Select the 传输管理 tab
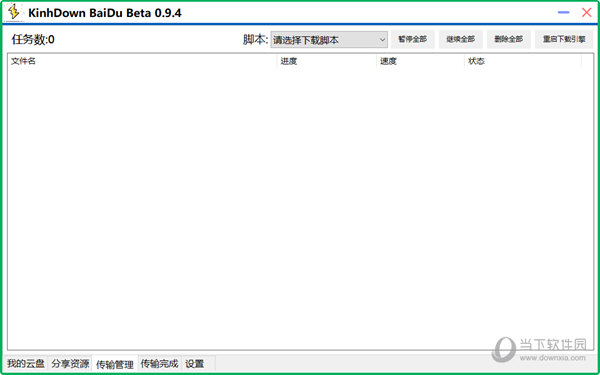This screenshot has width=600, height=375. point(115,364)
